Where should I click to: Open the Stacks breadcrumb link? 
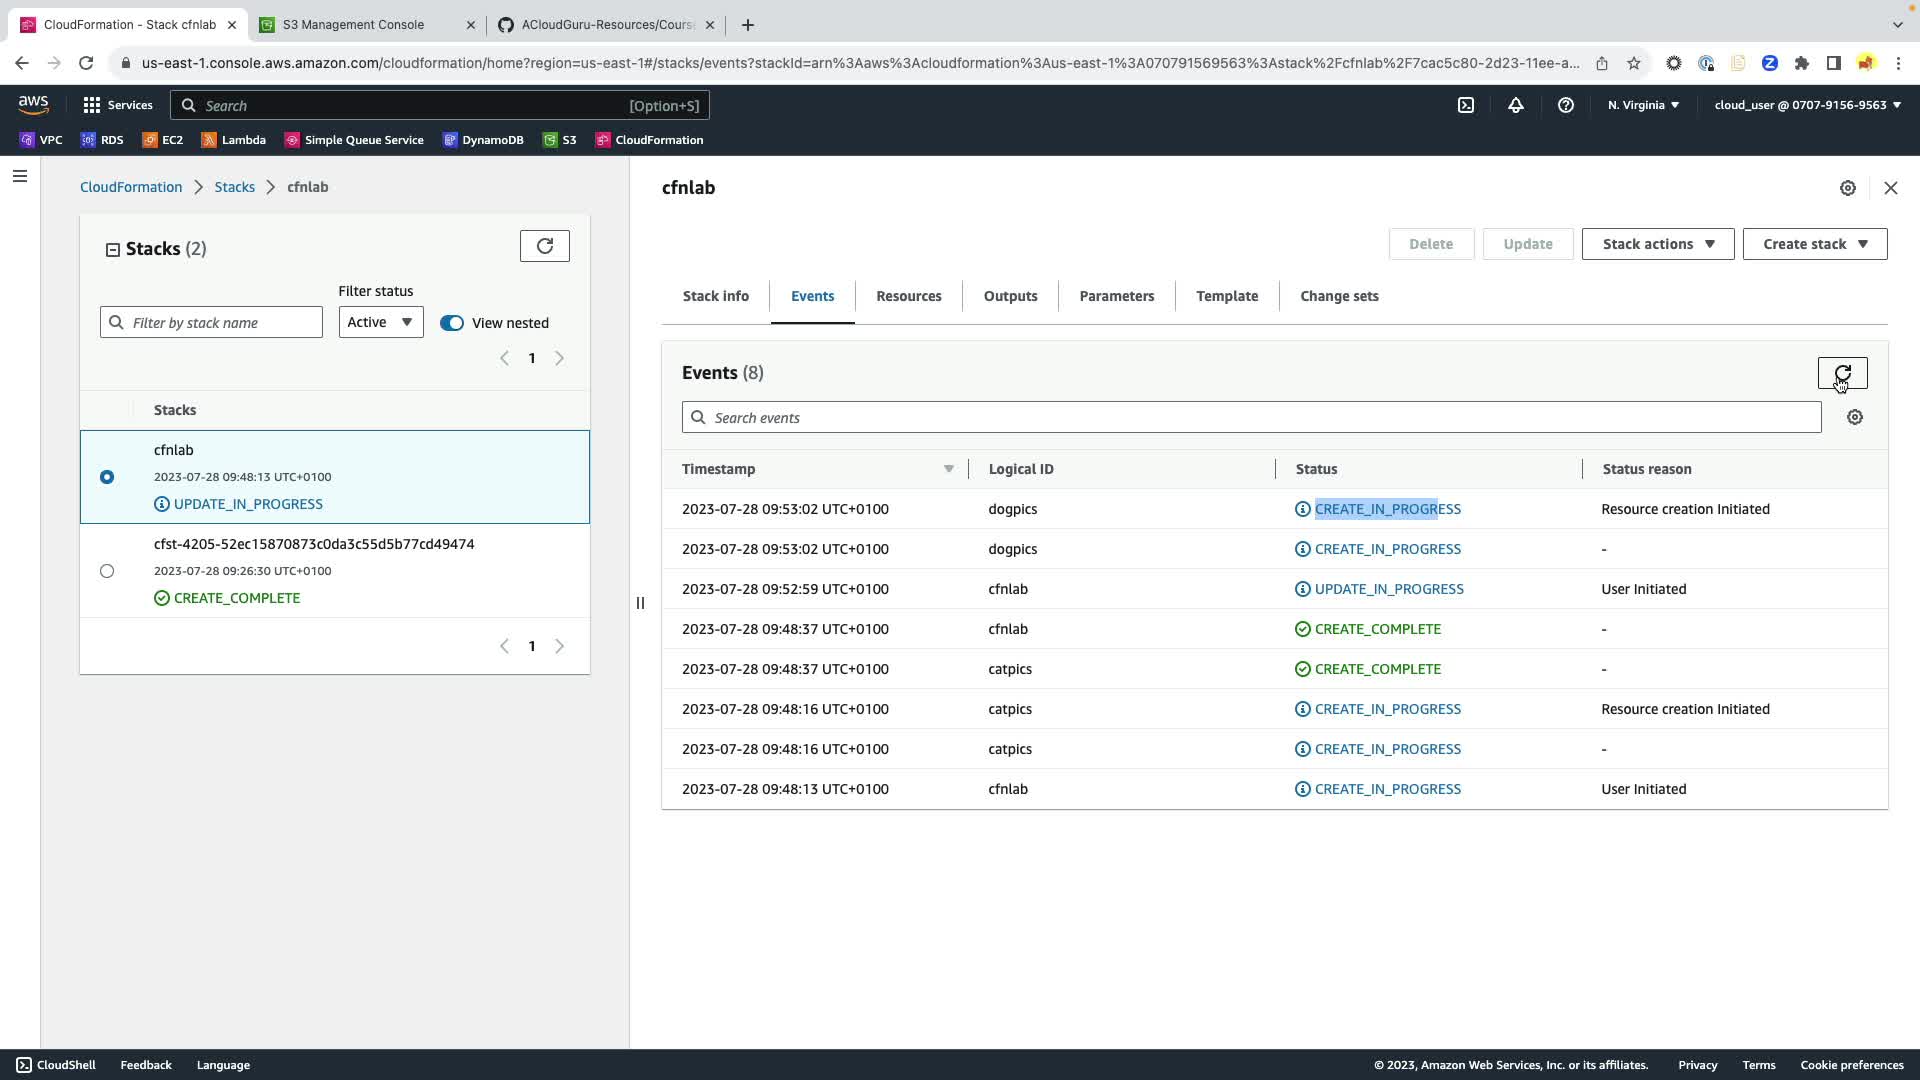(x=234, y=187)
